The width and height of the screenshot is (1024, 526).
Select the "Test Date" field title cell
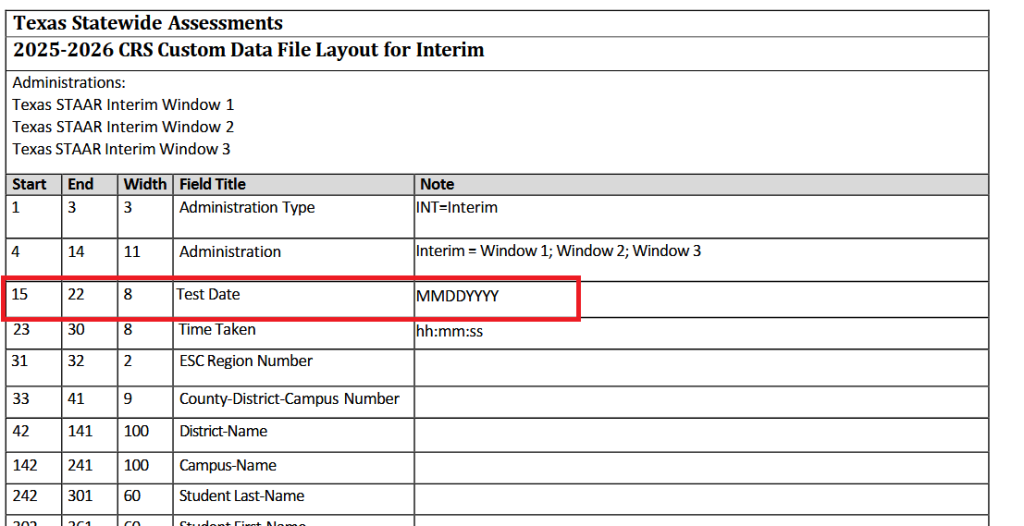click(x=208, y=294)
